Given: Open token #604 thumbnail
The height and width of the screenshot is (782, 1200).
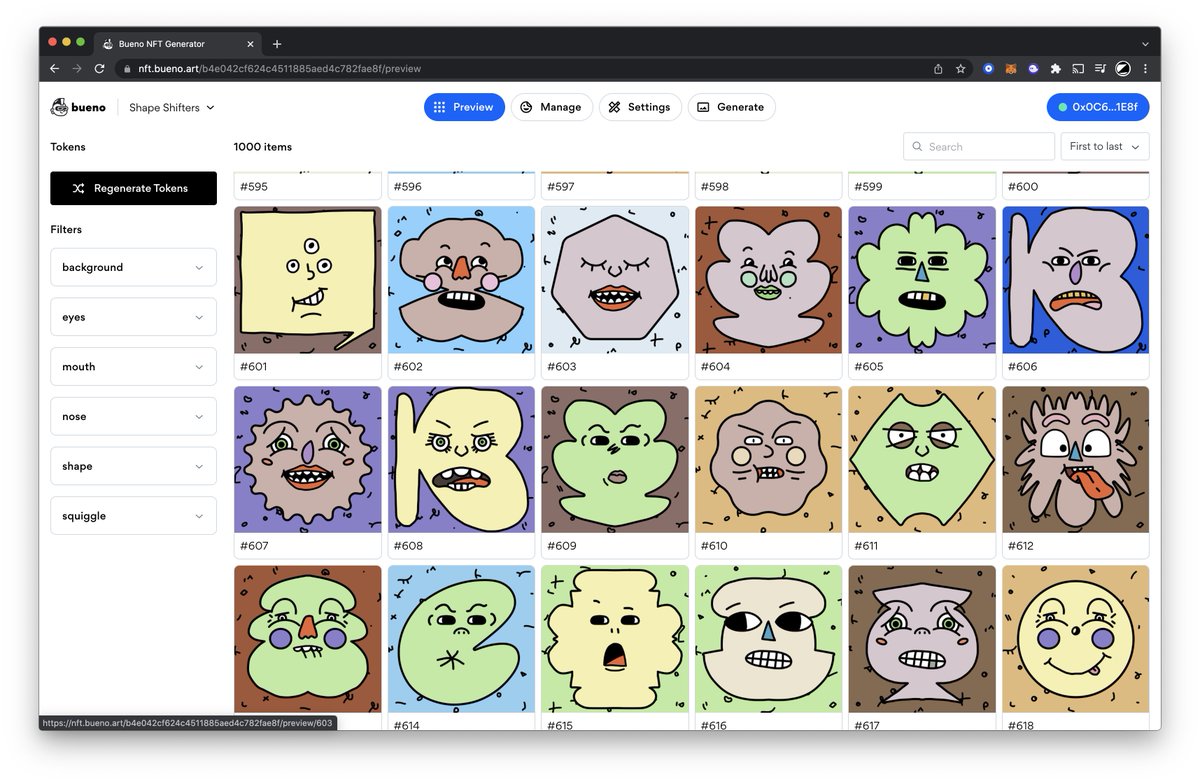Looking at the screenshot, I should pyautogui.click(x=769, y=280).
